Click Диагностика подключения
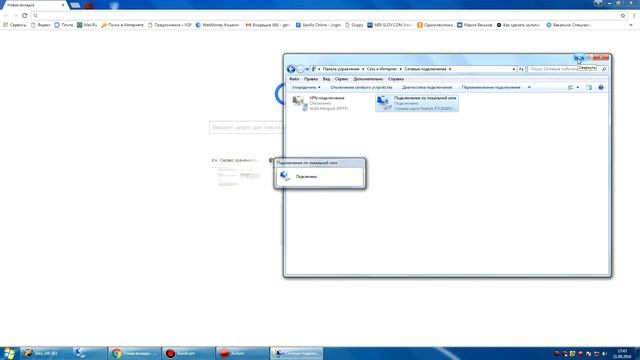 click(427, 87)
